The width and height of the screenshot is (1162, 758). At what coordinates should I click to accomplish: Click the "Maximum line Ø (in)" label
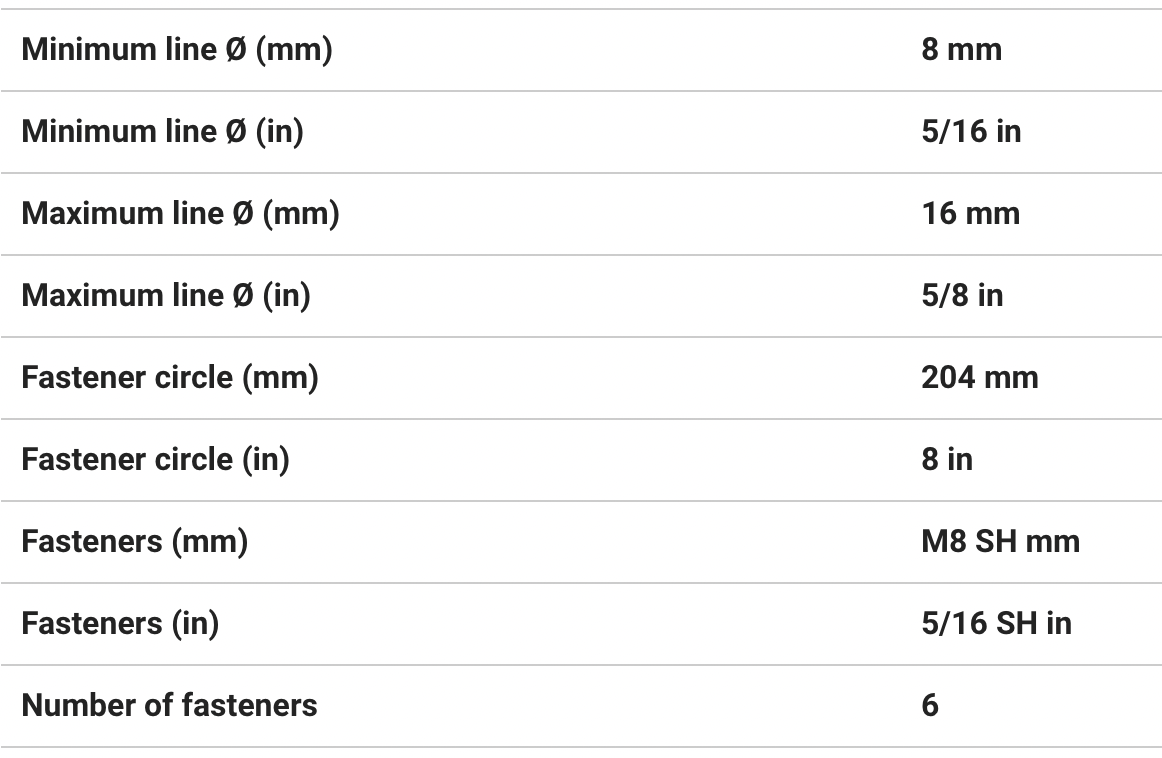coord(166,296)
